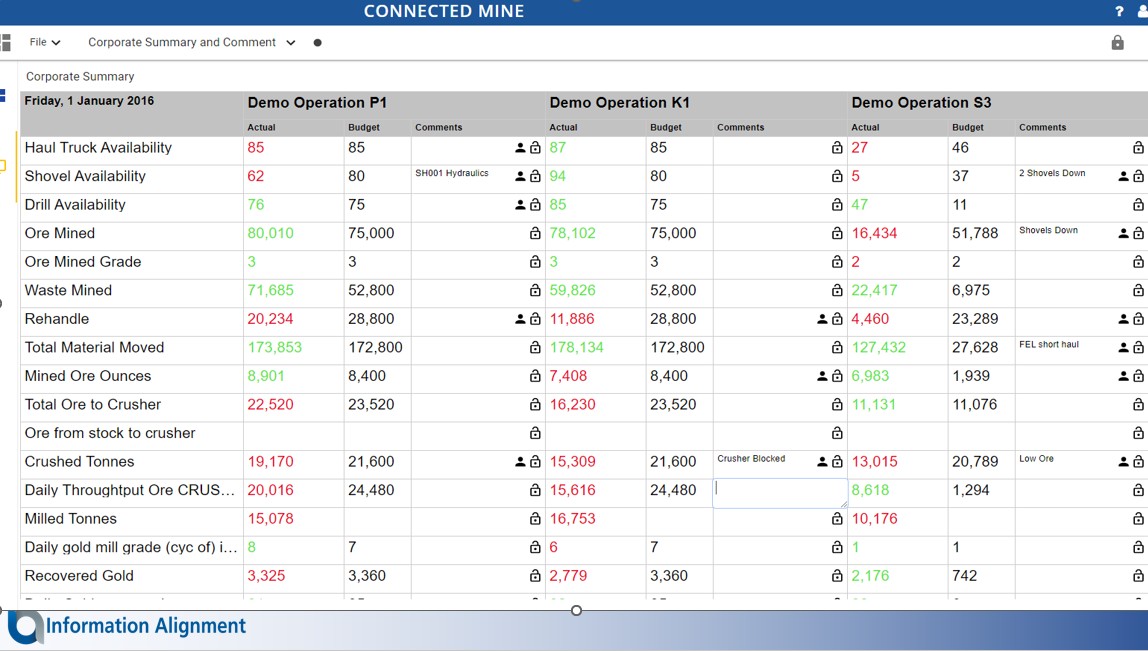1148x651 pixels.
Task: Click the Corporate Summary title
Action: (x=80, y=76)
